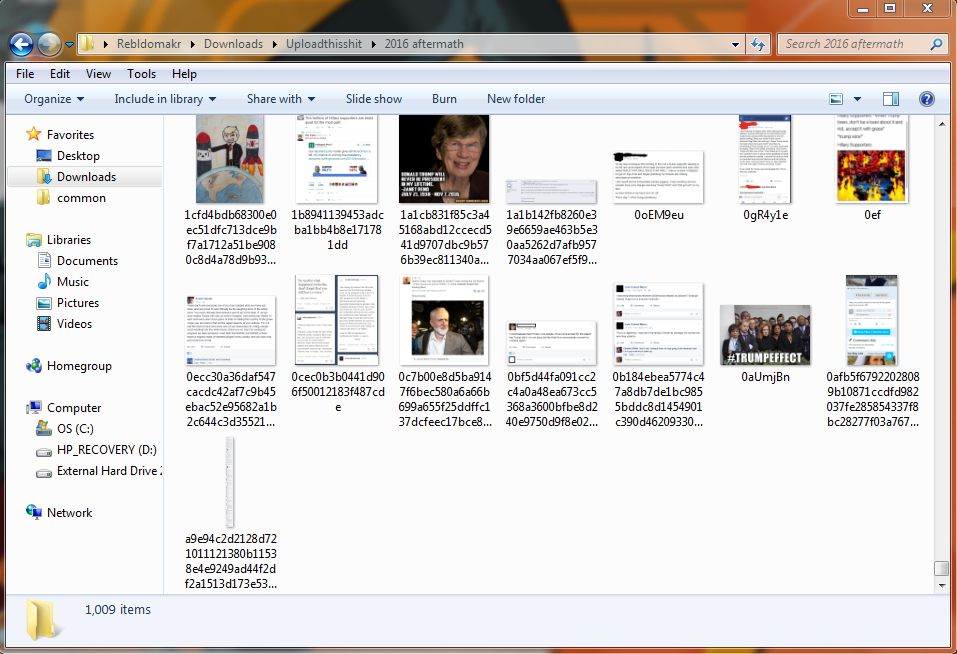
Task: Click the scrollbar down arrow
Action: (941, 586)
